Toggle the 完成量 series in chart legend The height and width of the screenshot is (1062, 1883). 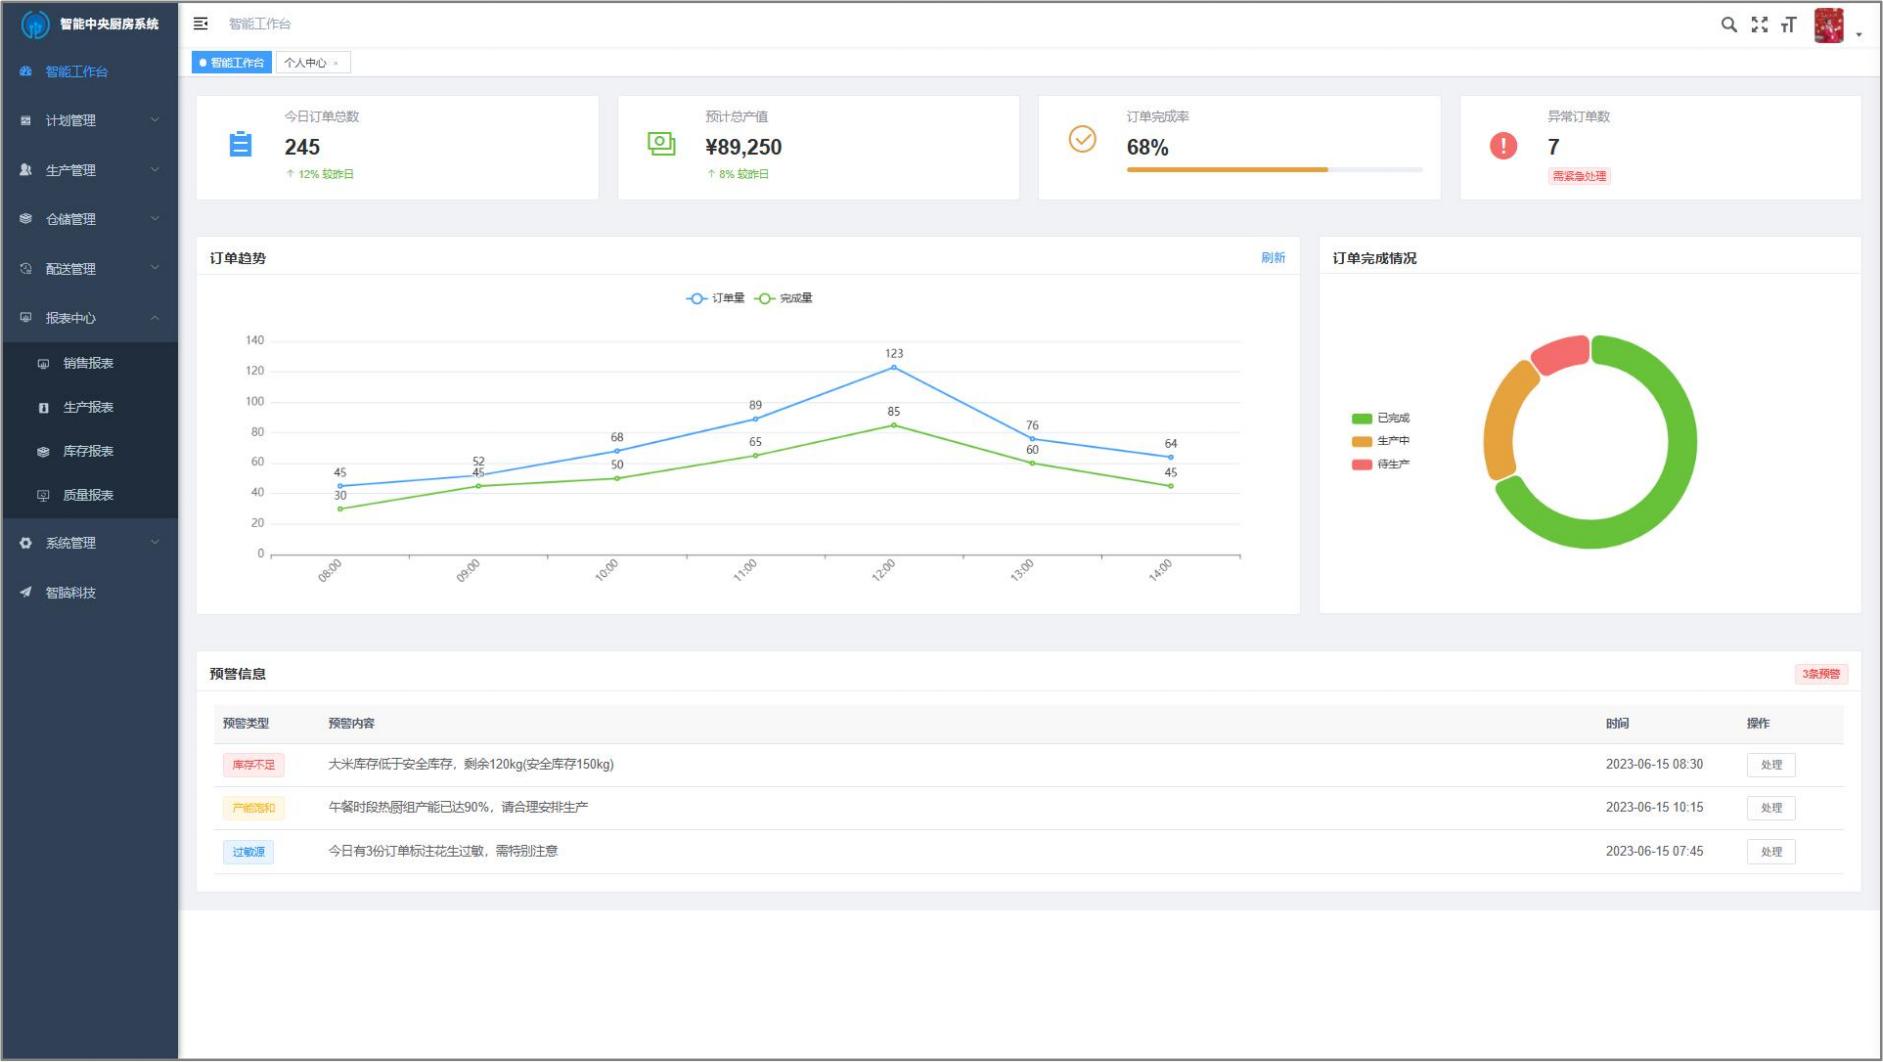784,298
